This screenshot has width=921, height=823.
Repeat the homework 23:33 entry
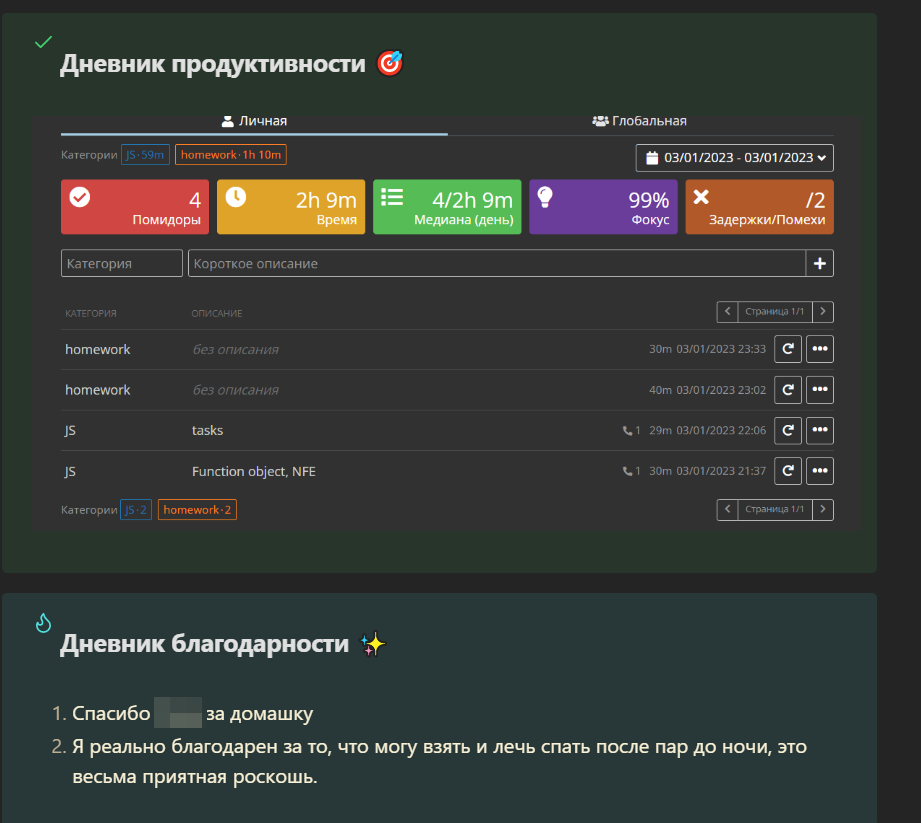[788, 349]
